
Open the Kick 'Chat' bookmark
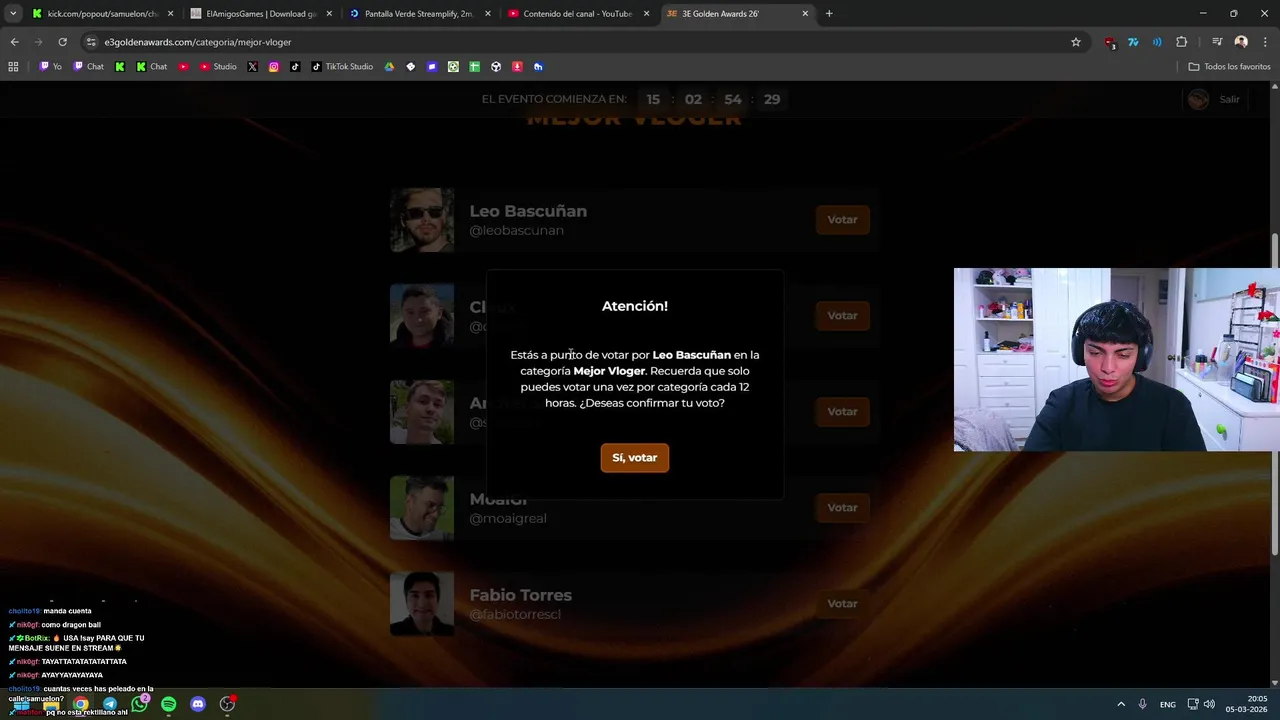pos(152,67)
